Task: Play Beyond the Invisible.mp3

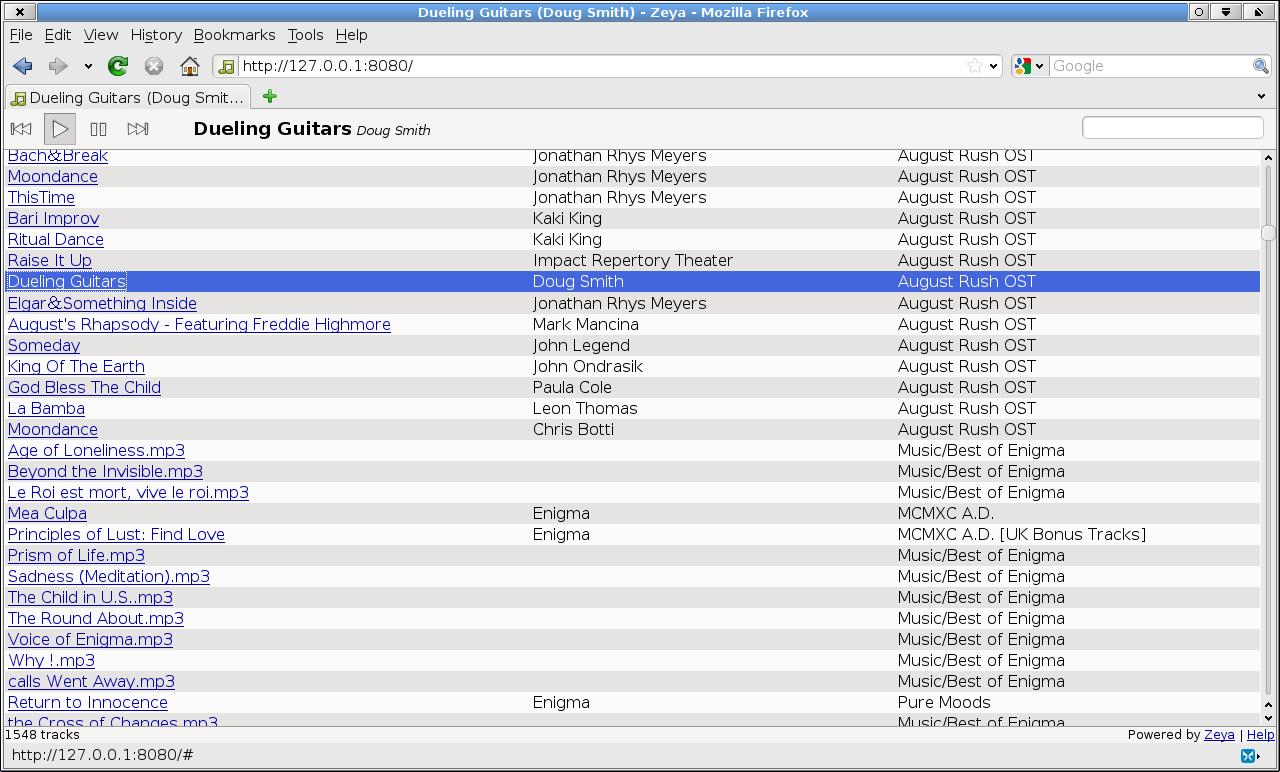Action: click(x=105, y=472)
